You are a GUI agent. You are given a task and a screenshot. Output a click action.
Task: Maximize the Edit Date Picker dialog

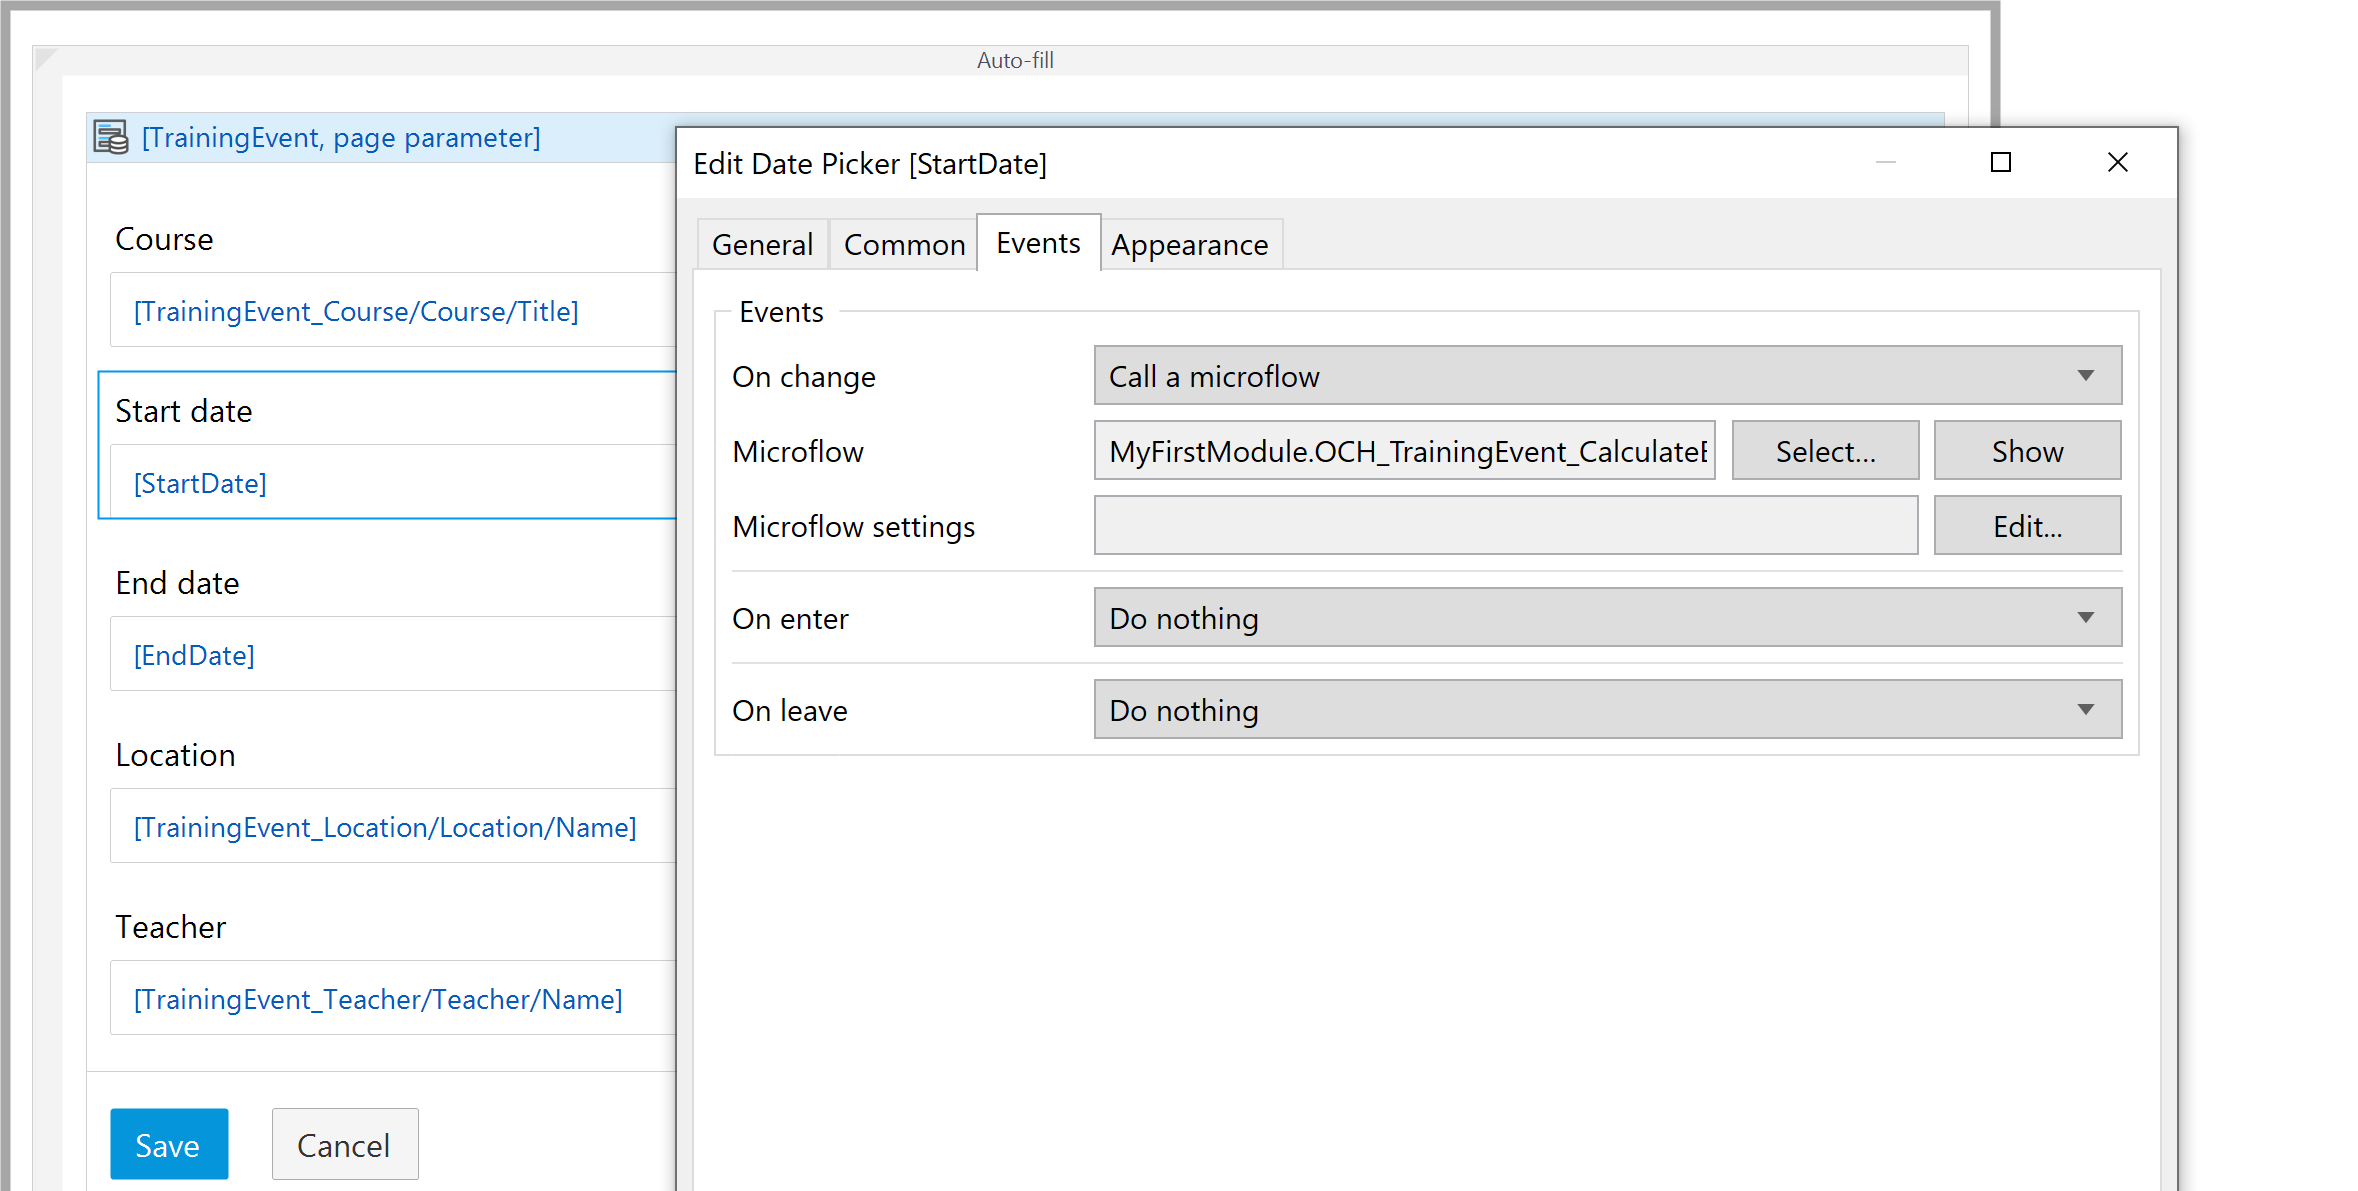pyautogui.click(x=2000, y=162)
